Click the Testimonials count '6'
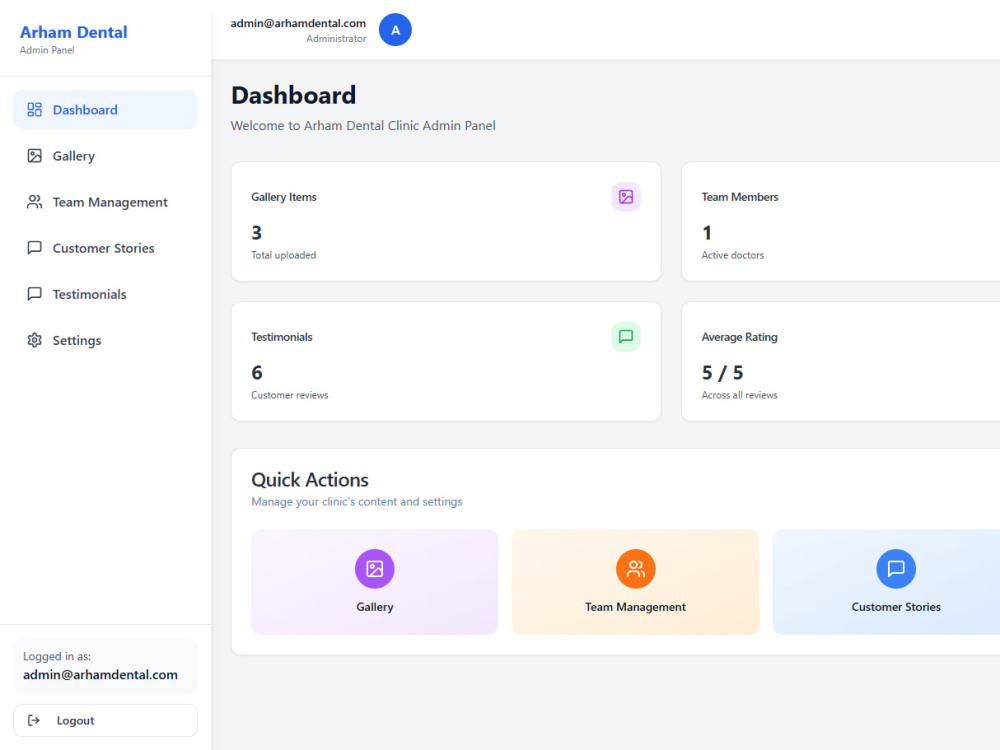This screenshot has width=1000, height=750. [x=257, y=372]
